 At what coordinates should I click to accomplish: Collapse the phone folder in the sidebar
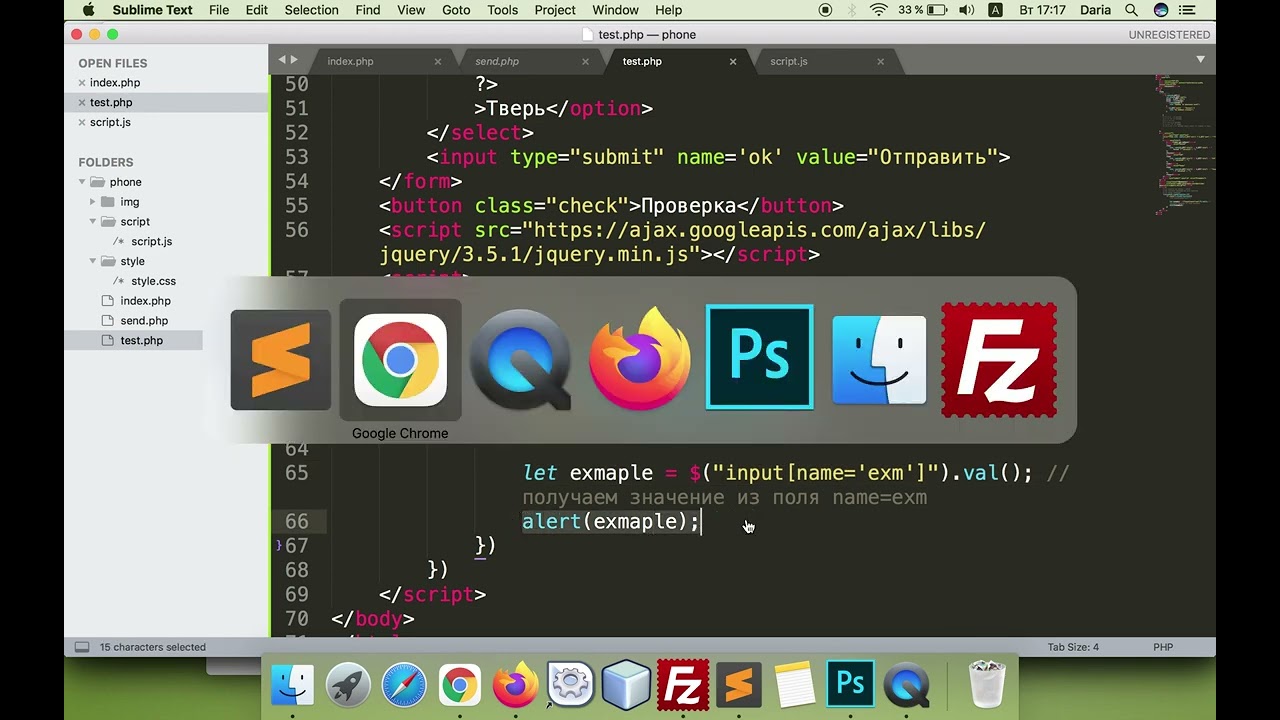[82, 182]
